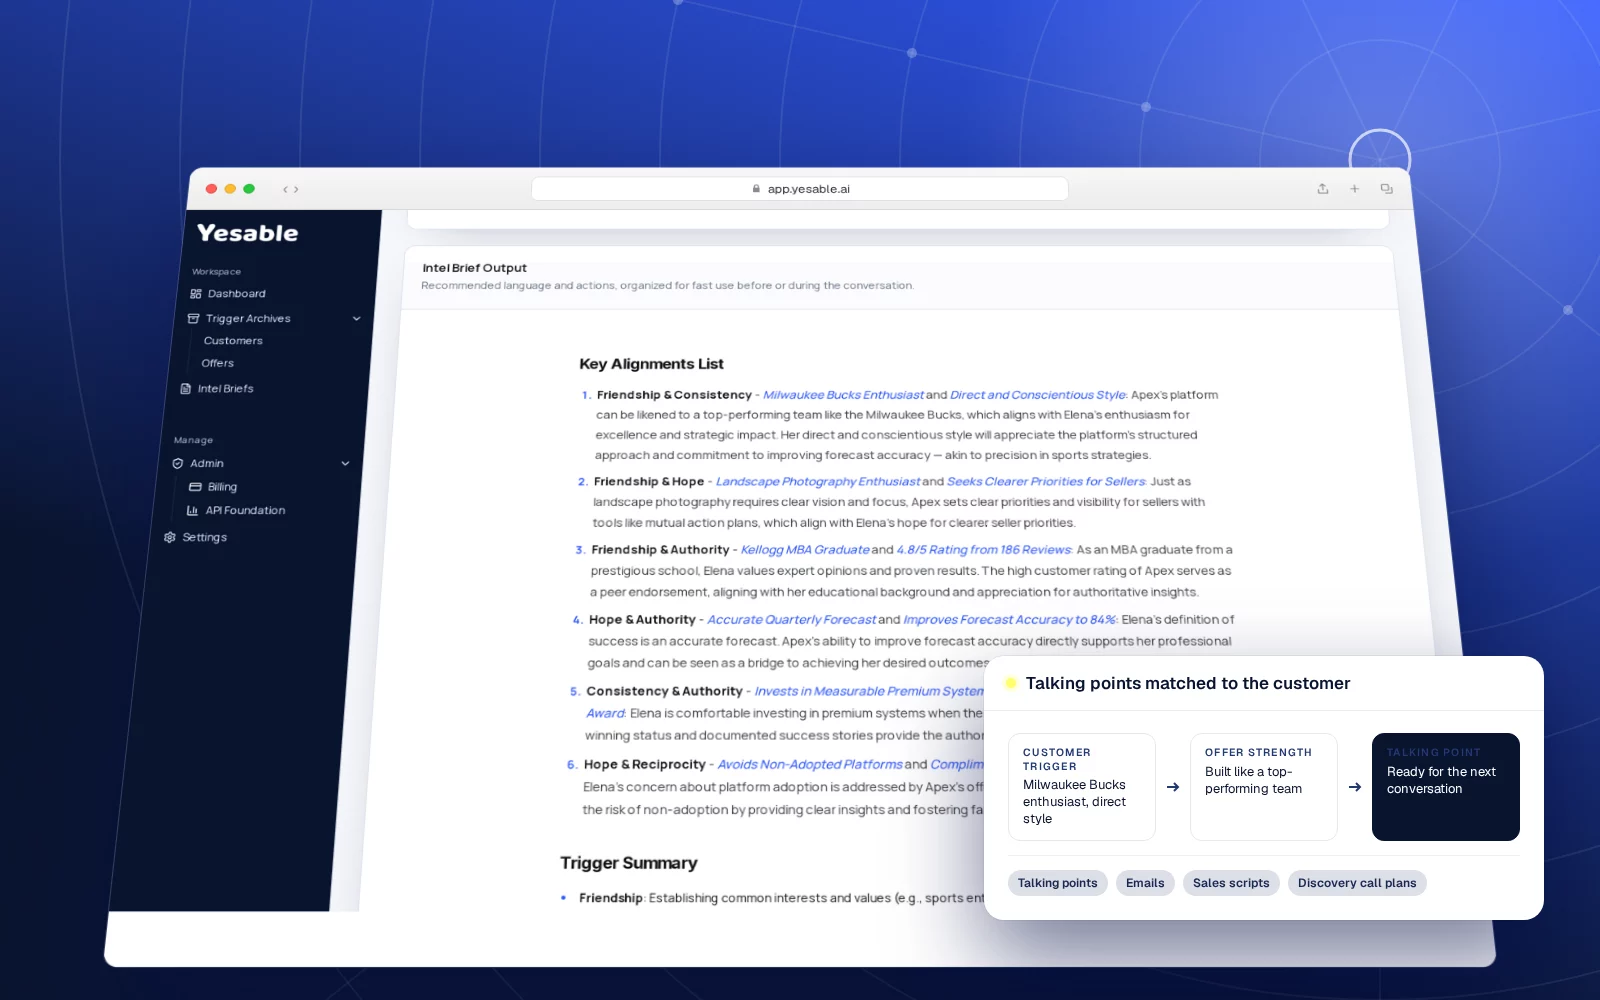The height and width of the screenshot is (1000, 1600).
Task: Click the API Foundation chart icon
Action: pos(193,511)
